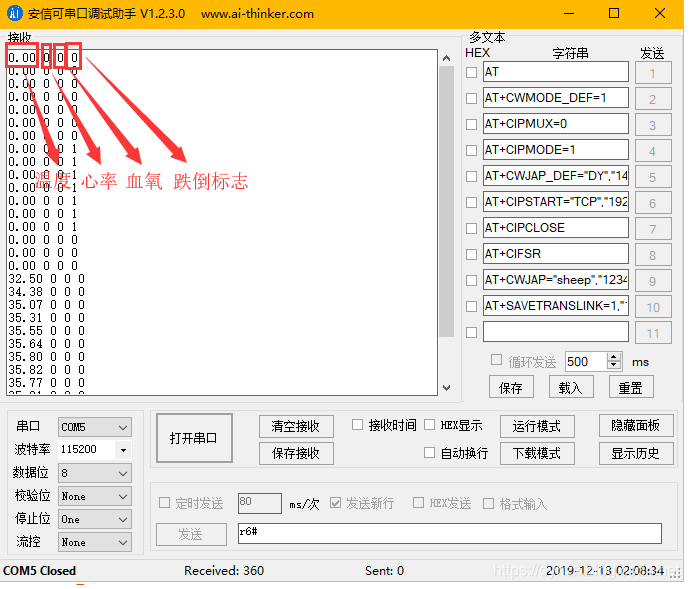Click the 隐藏面板 hide panel button
691x589 pixels.
coord(636,425)
